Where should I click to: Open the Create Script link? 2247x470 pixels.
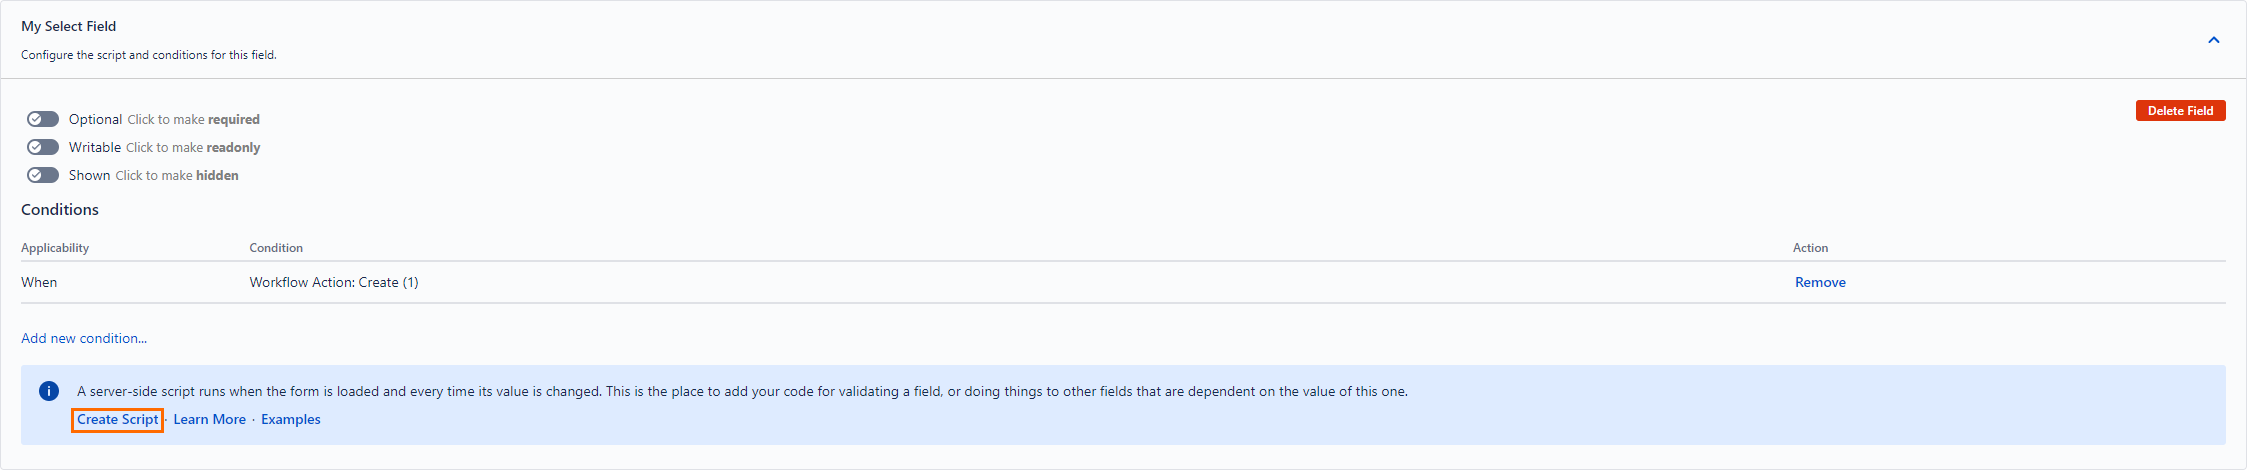pyautogui.click(x=118, y=420)
